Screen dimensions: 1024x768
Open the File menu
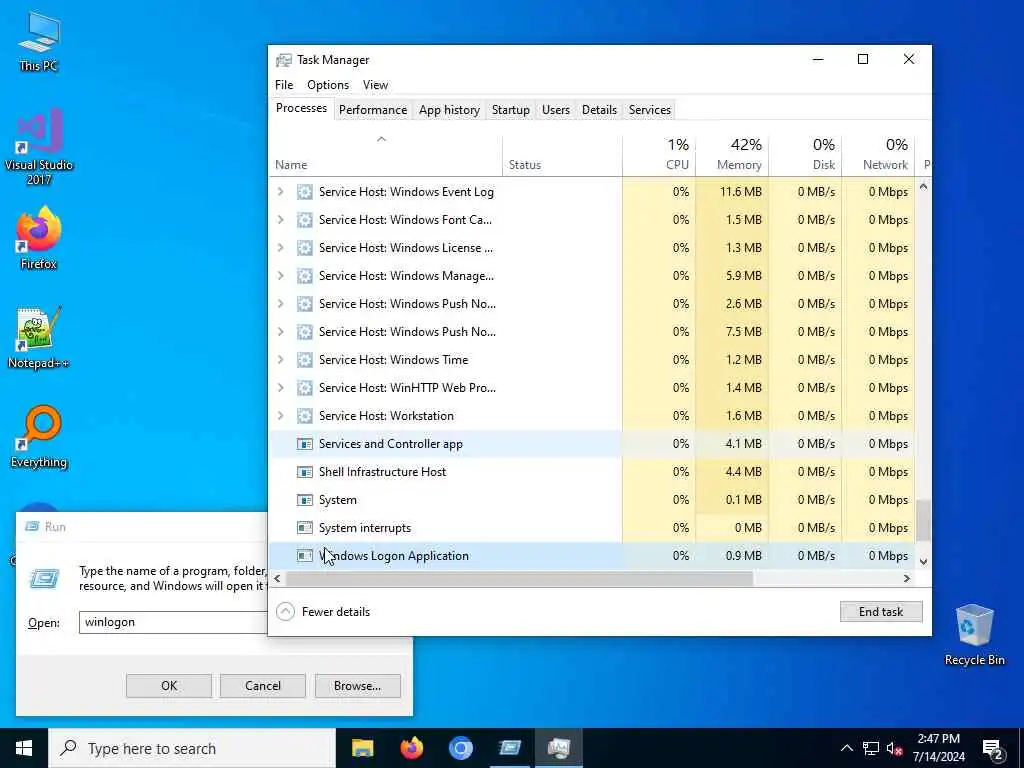[284, 85]
